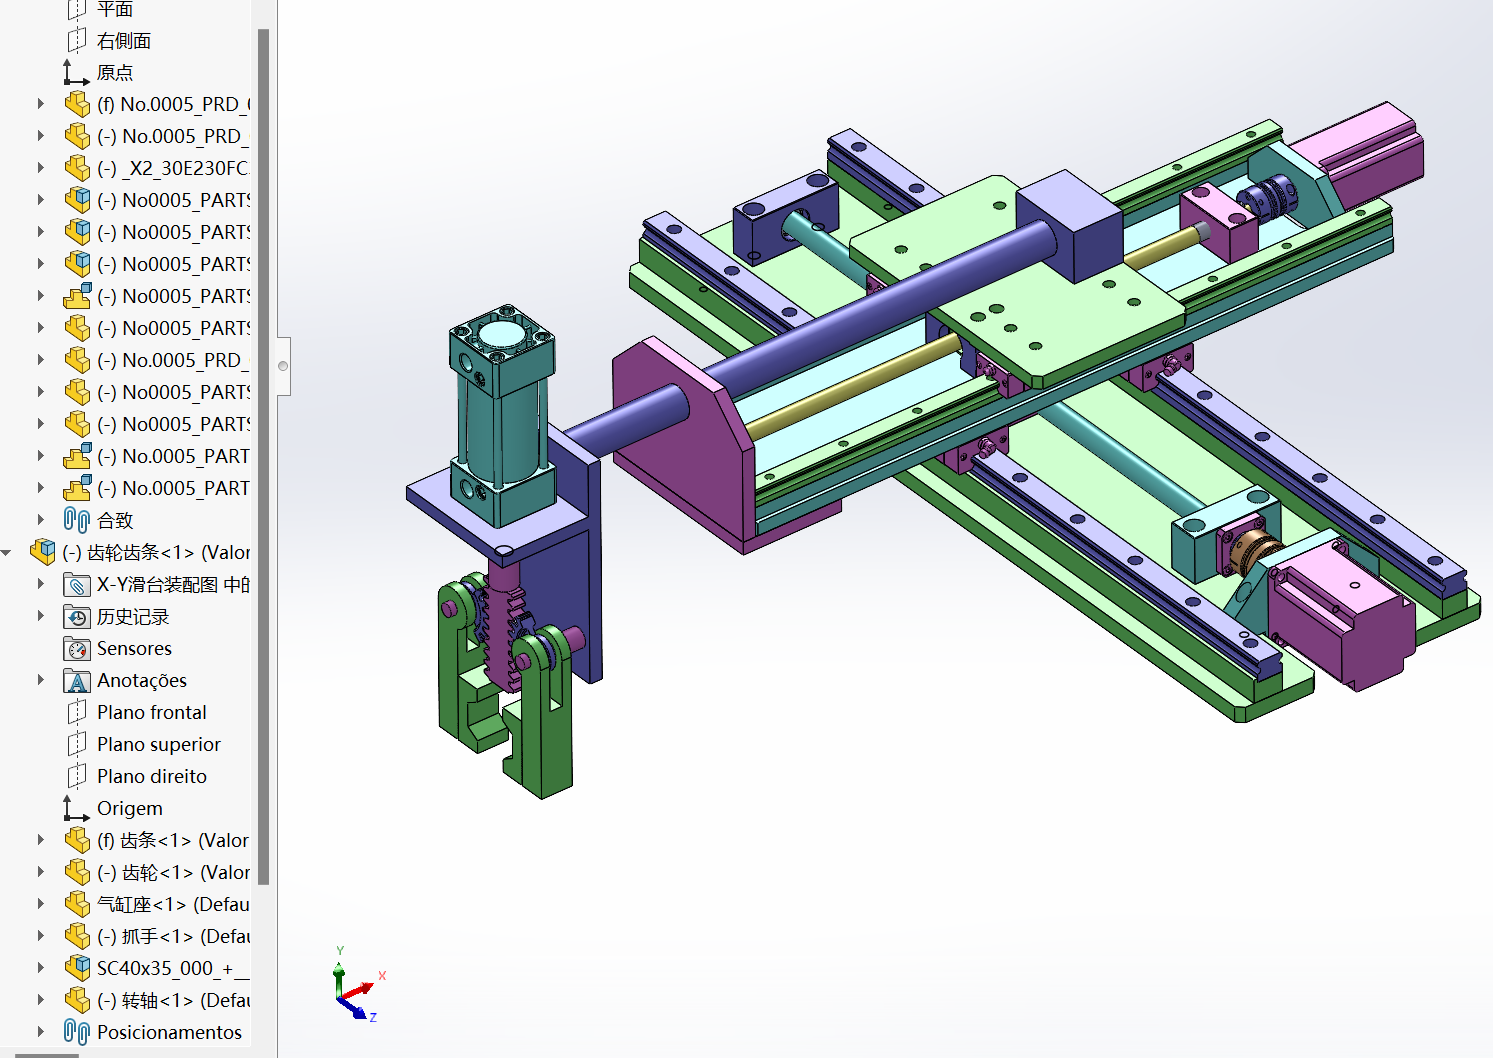Click the feature tree vertical scrollbar
The image size is (1493, 1058).
click(263, 450)
